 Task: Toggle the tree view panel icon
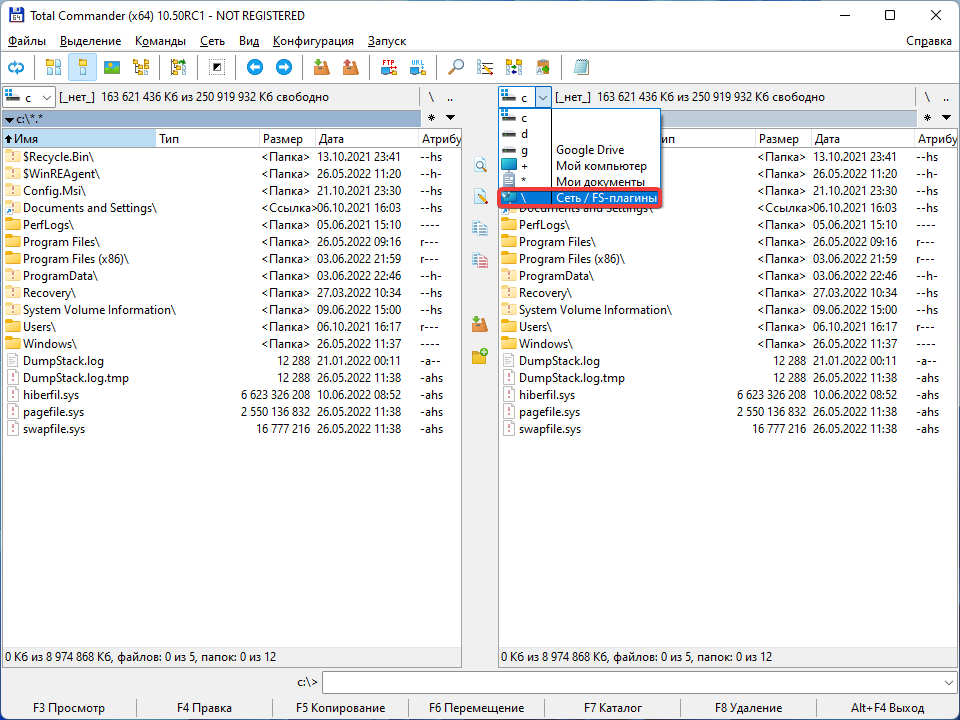pos(141,67)
